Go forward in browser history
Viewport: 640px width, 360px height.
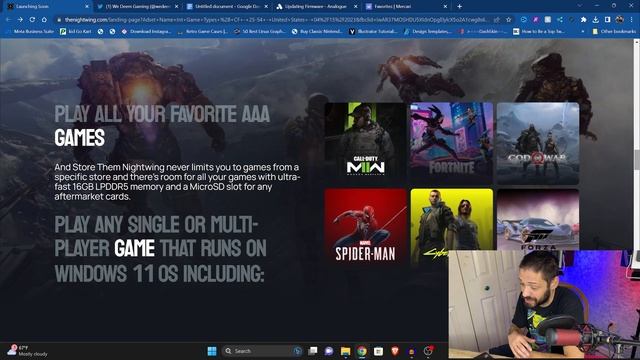pyautogui.click(x=20, y=20)
